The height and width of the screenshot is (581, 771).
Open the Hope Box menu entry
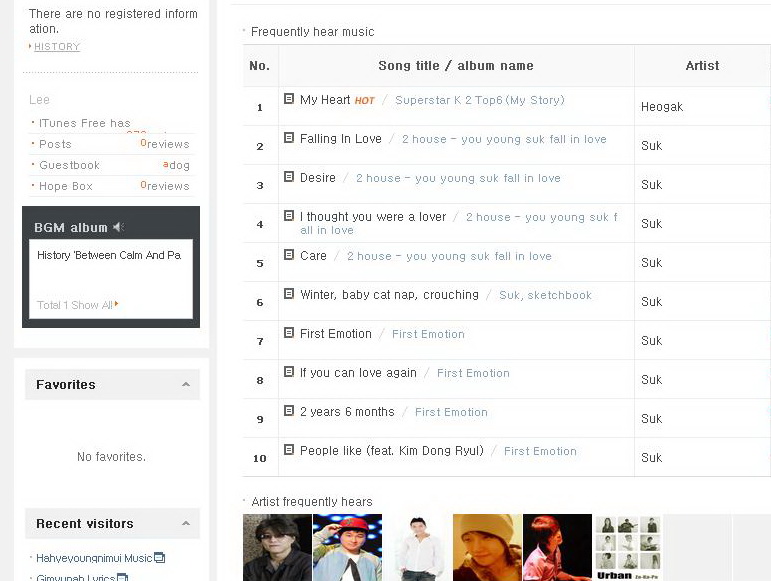coord(66,186)
